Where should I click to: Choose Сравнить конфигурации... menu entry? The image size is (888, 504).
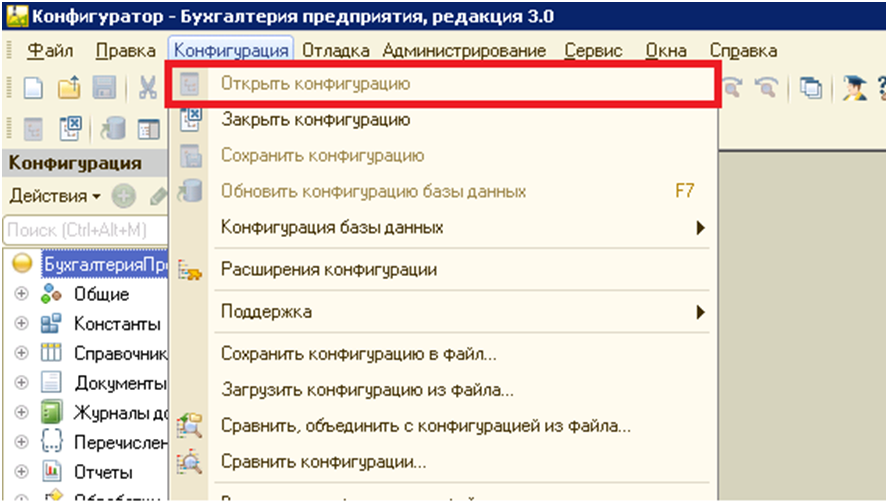(443, 462)
